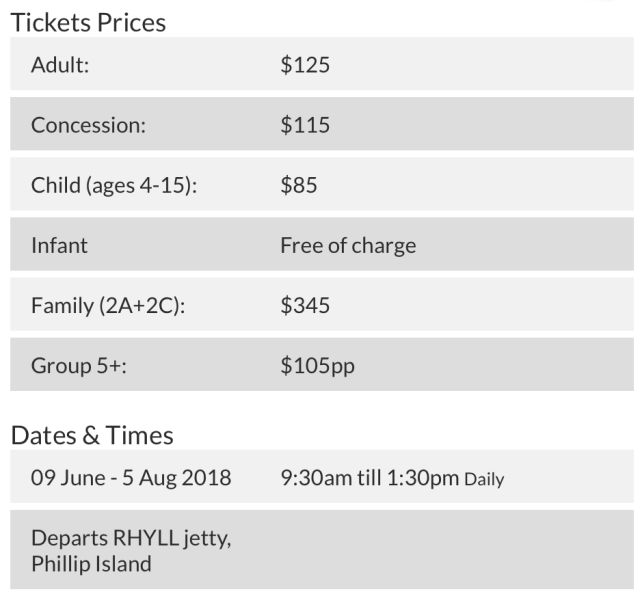
Task: Click the Phillip Island location text
Action: click(x=91, y=563)
